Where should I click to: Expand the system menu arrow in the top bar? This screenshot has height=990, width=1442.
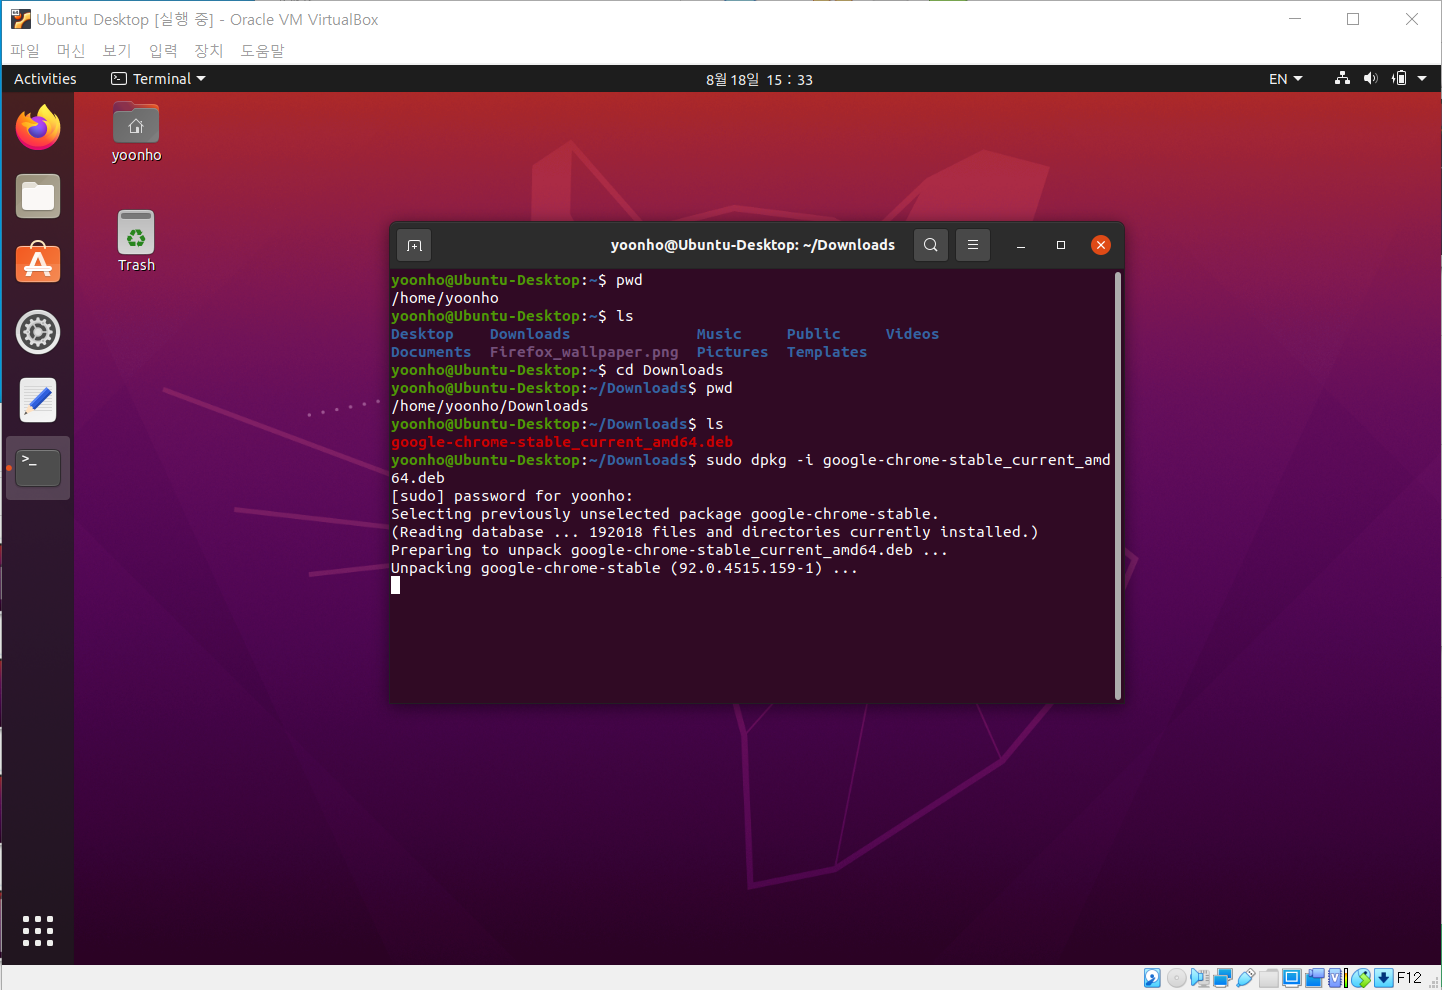pos(1422,78)
